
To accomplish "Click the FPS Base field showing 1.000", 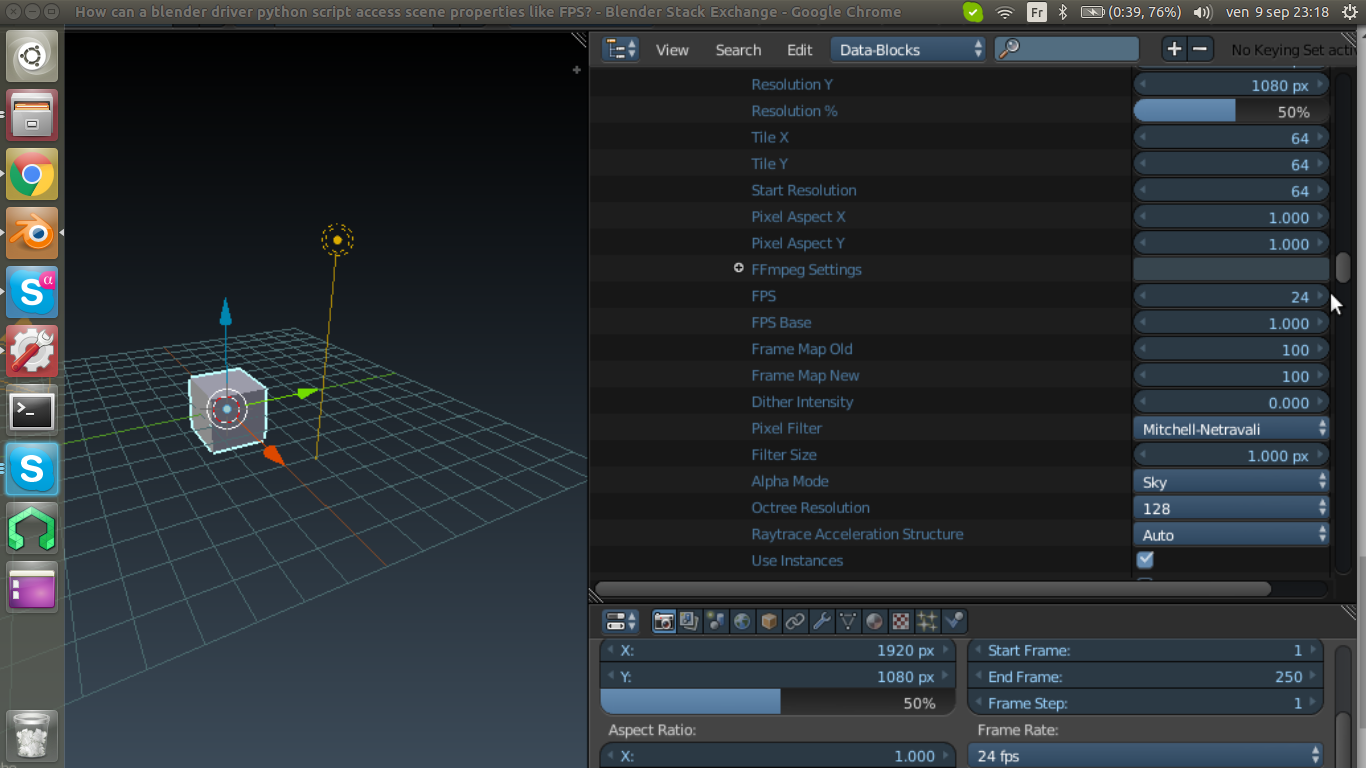I will click(1231, 323).
